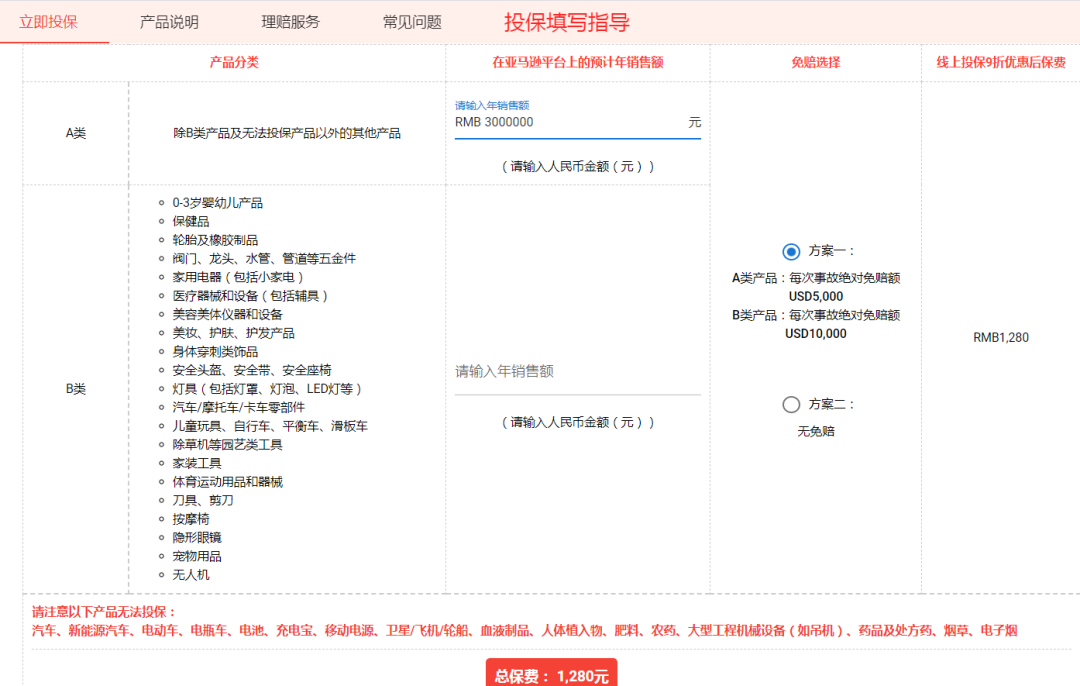Click the 美容美体仪器和设备 item

tap(227, 314)
